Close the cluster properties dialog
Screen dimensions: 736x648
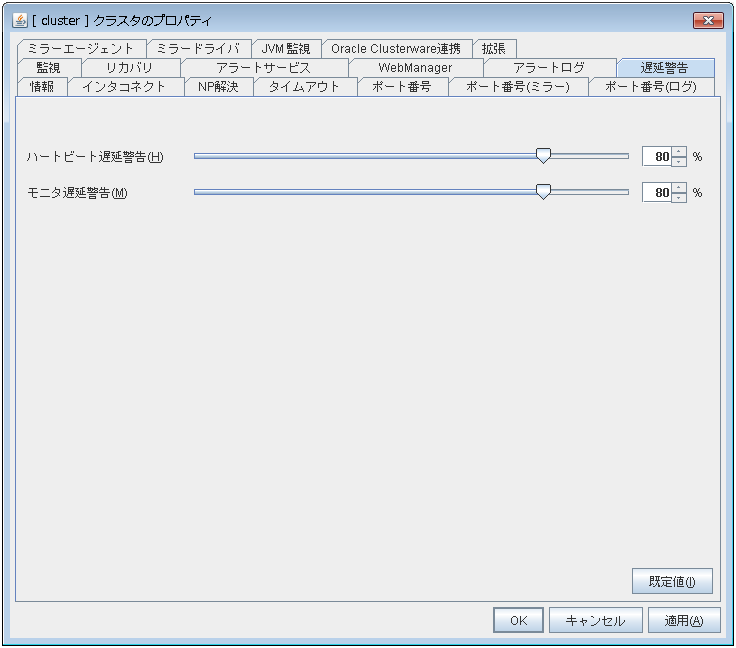(x=707, y=20)
